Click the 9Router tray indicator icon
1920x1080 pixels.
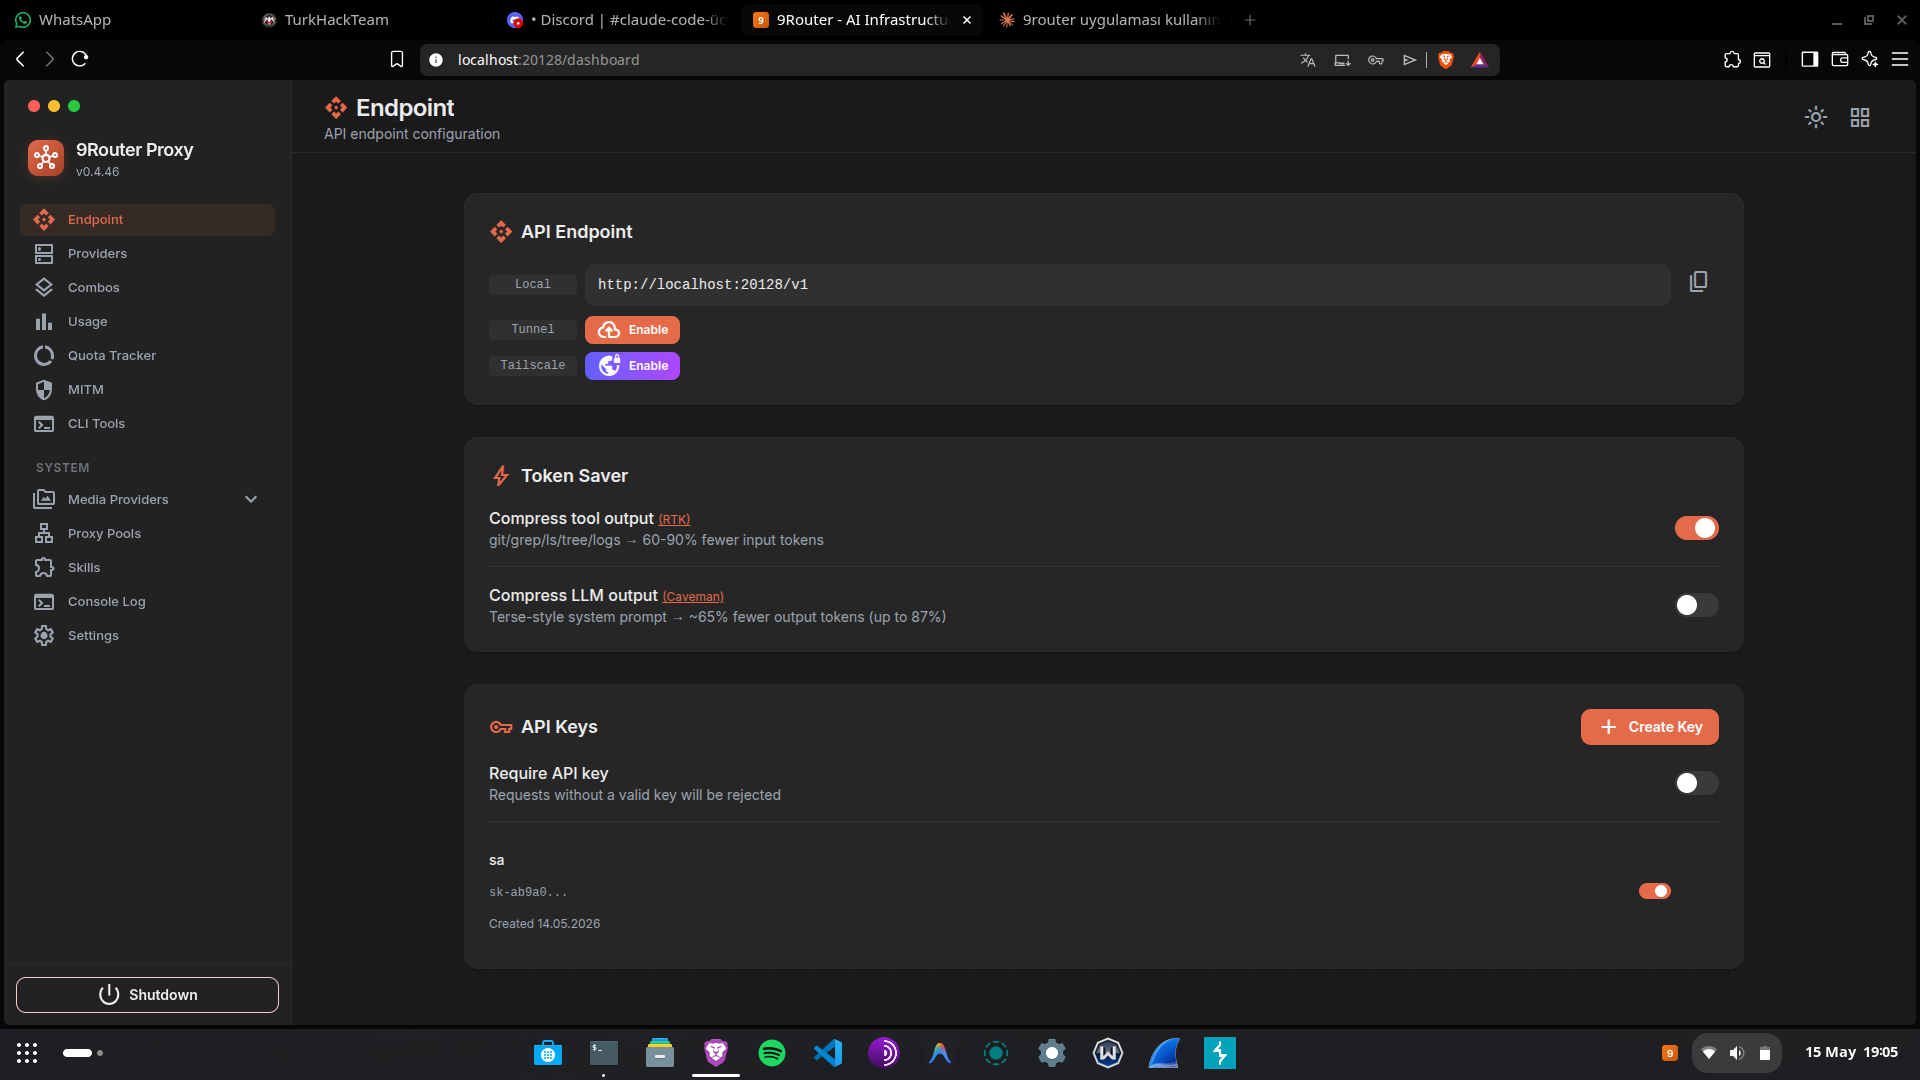pyautogui.click(x=1669, y=1053)
